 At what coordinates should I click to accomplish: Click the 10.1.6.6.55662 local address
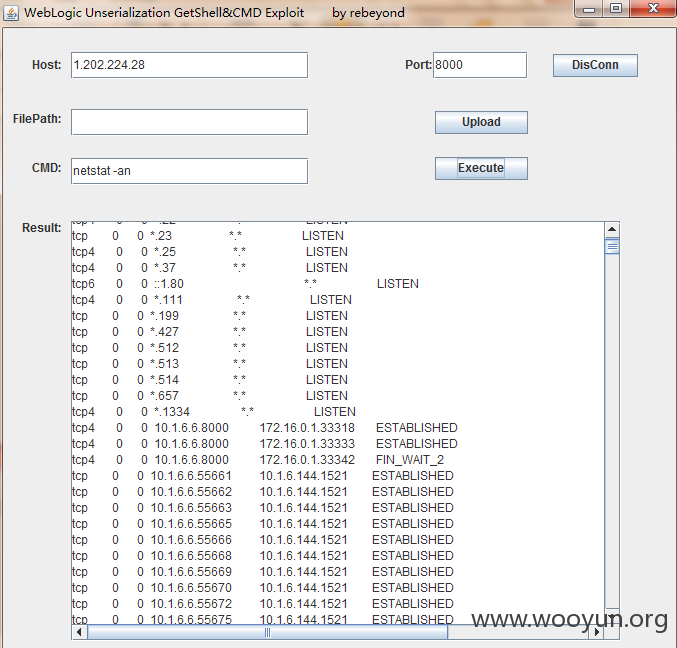point(191,492)
